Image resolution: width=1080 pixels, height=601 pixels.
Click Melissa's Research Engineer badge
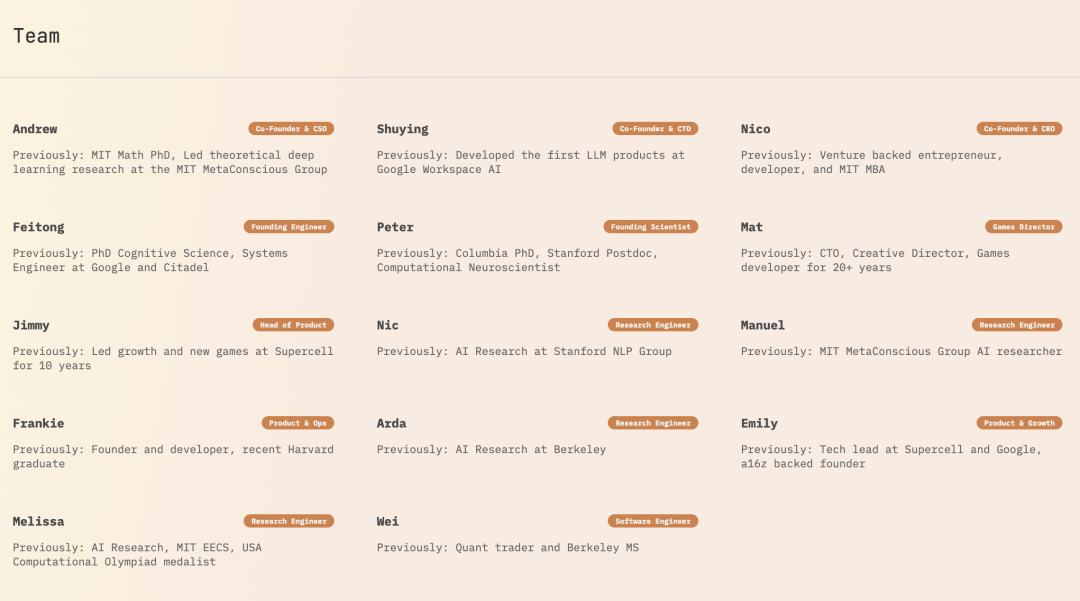click(x=289, y=521)
